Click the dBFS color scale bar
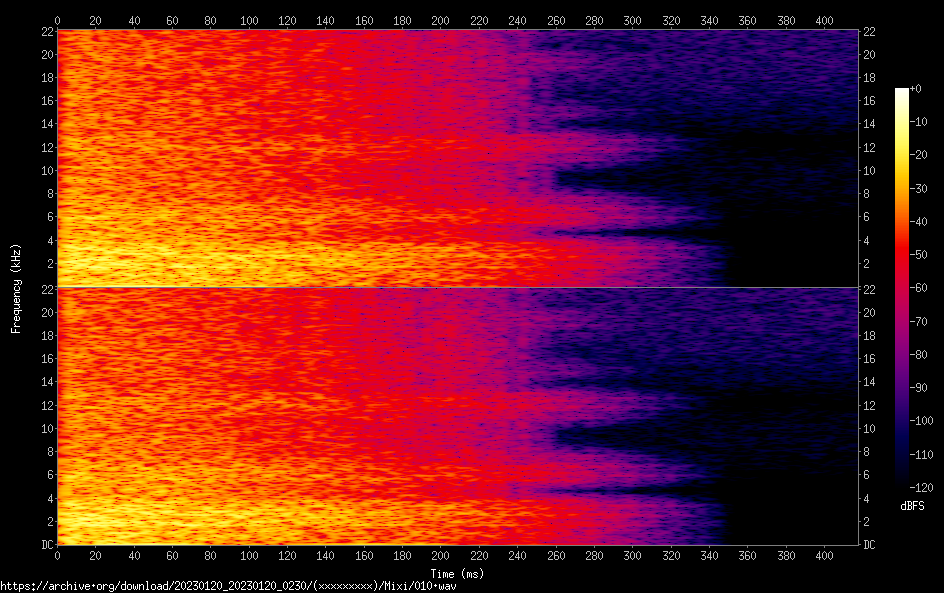The image size is (944, 593). (902, 292)
